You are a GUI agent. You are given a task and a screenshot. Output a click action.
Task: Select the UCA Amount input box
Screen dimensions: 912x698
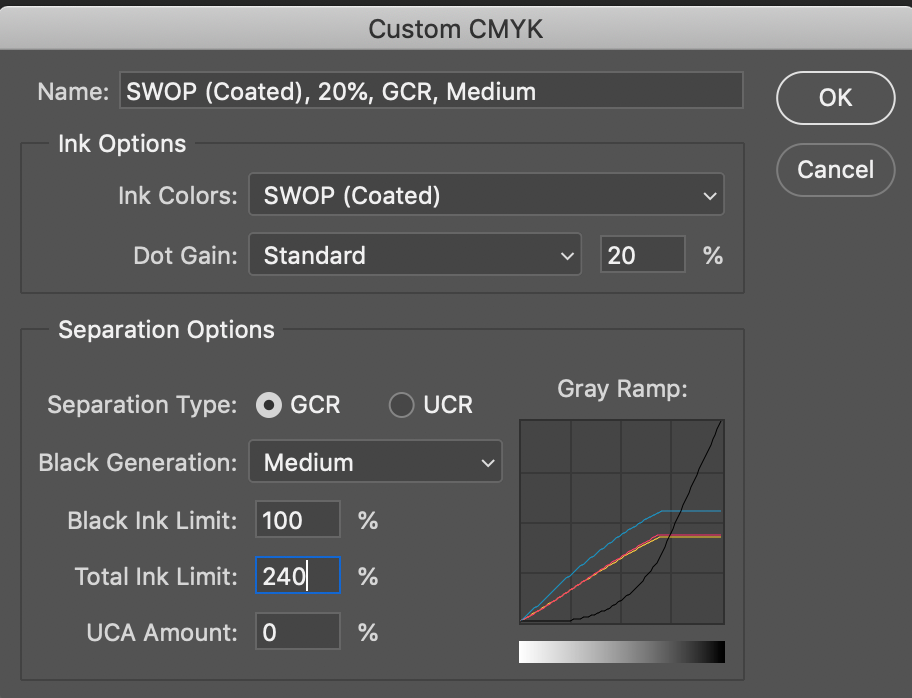298,633
